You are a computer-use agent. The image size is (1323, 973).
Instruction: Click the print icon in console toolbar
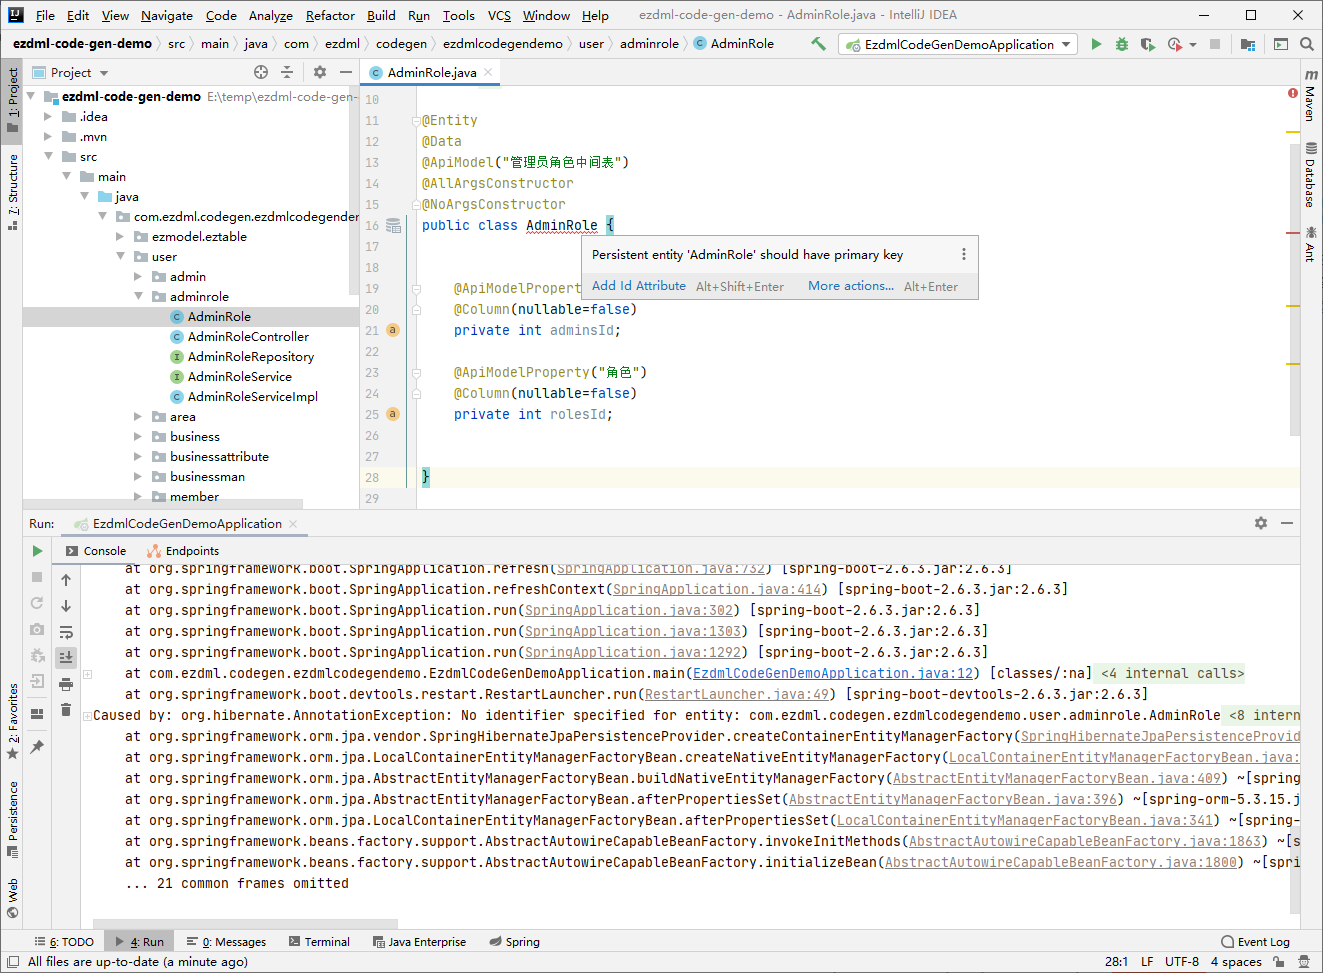[x=66, y=684]
